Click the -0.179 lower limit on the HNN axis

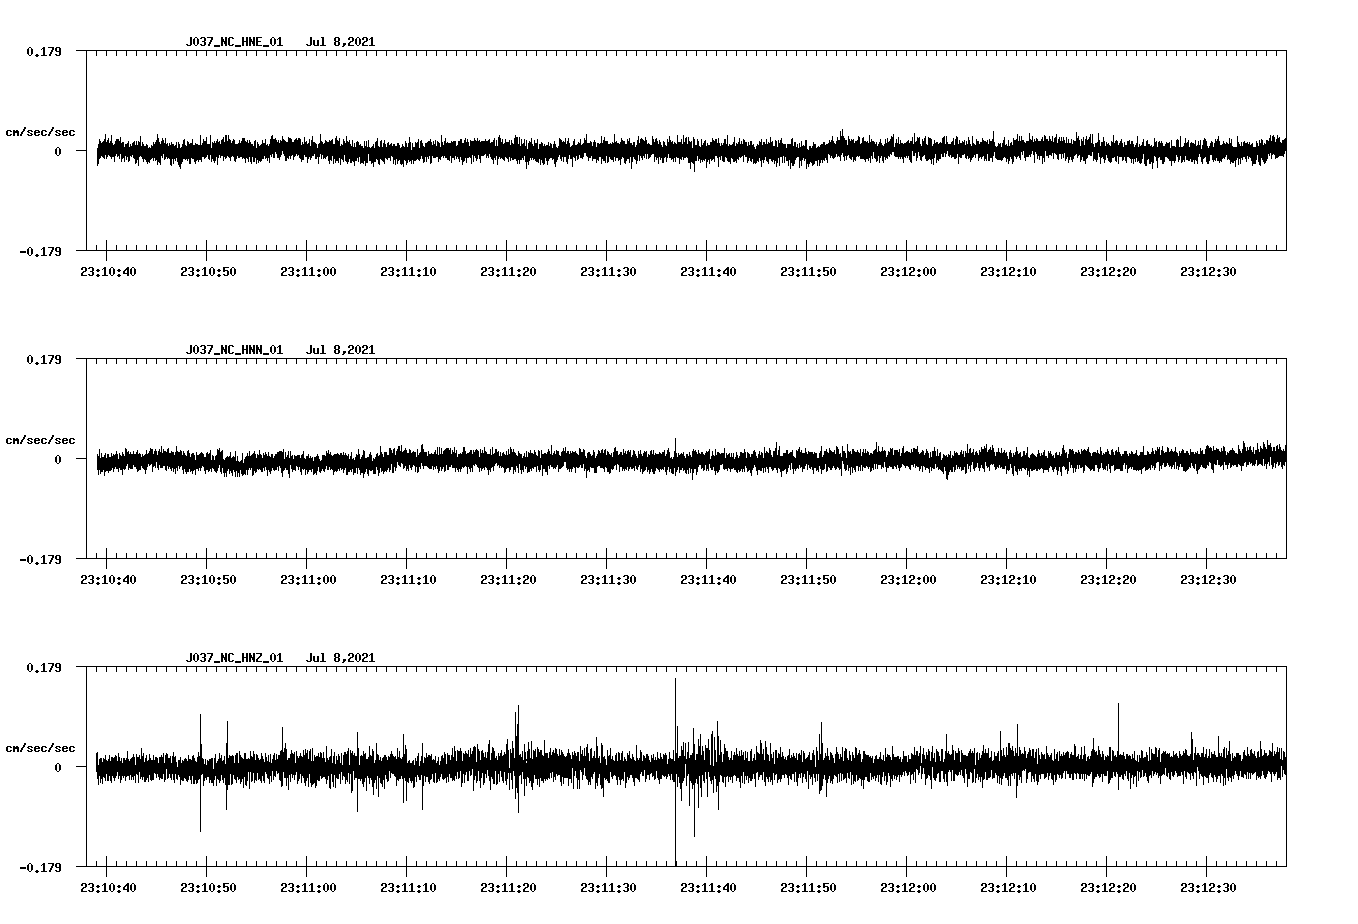40,559
